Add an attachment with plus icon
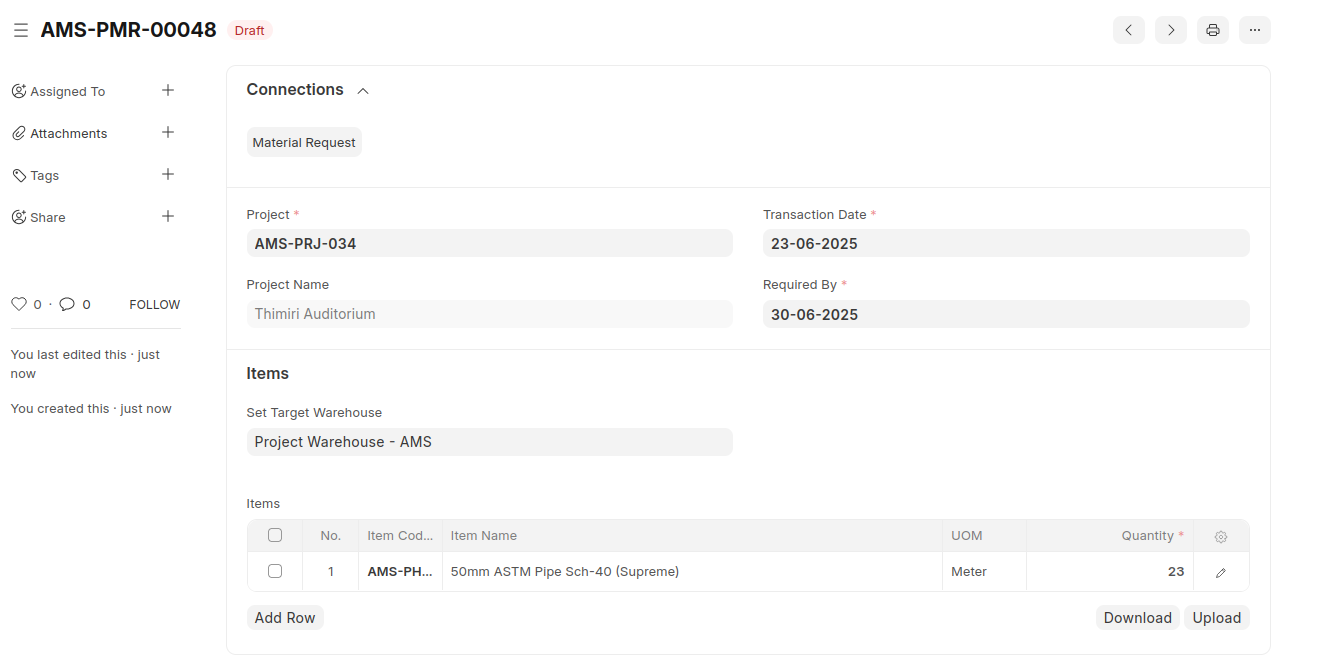The width and height of the screenshot is (1327, 672). 168,133
